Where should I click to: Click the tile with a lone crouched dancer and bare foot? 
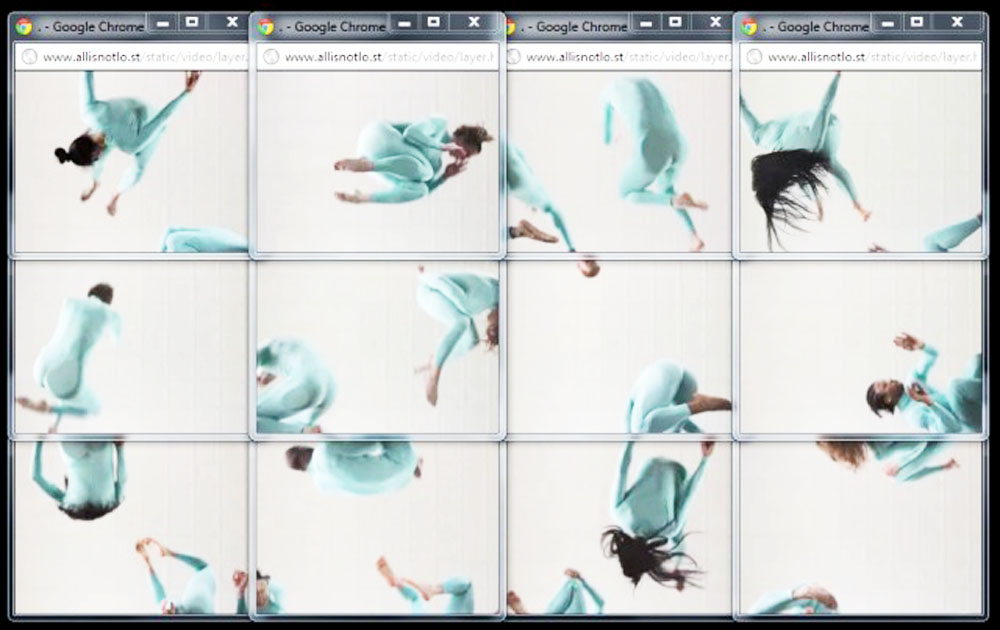pos(619,348)
